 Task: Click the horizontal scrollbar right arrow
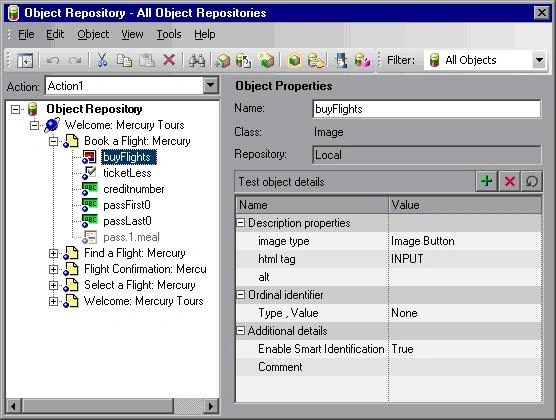(211, 406)
